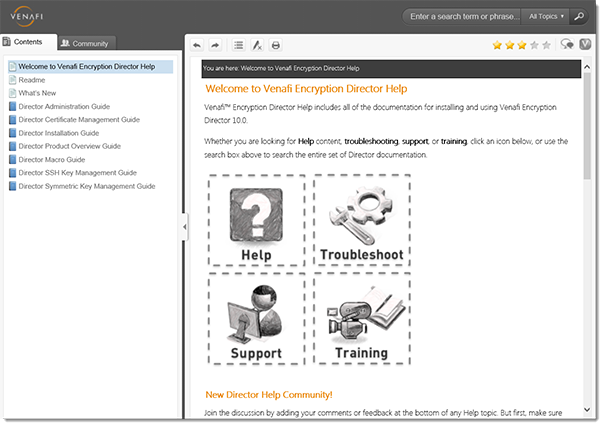Click the Venafi logo
Screen dimensions: 600x423
(x=26, y=16)
